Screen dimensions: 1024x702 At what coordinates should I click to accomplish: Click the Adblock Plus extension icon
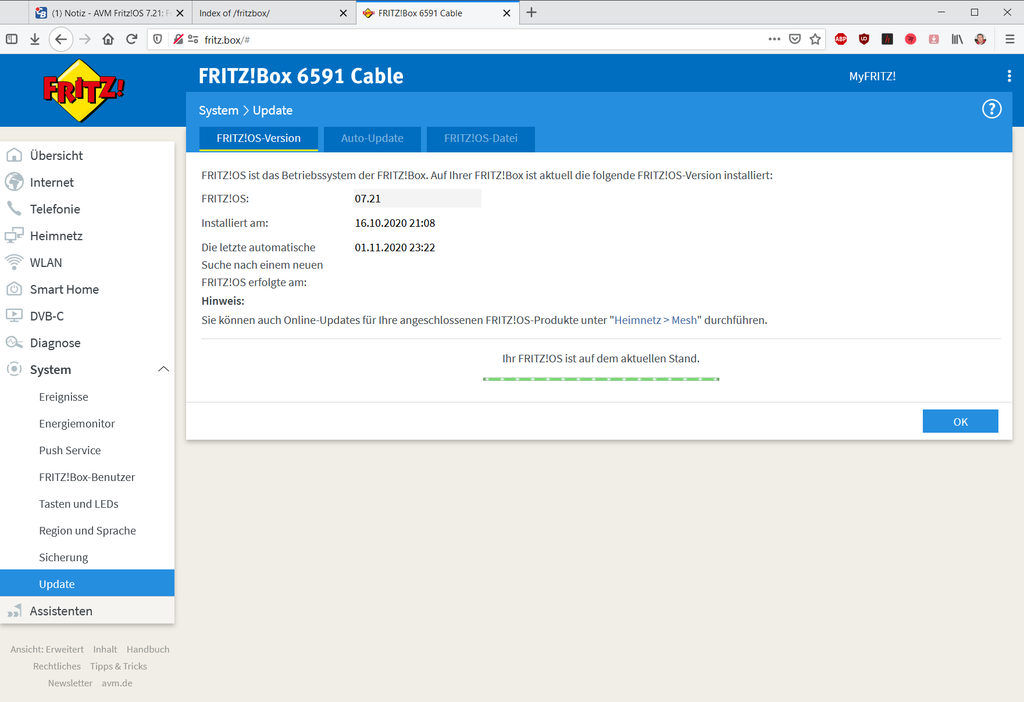click(x=841, y=39)
